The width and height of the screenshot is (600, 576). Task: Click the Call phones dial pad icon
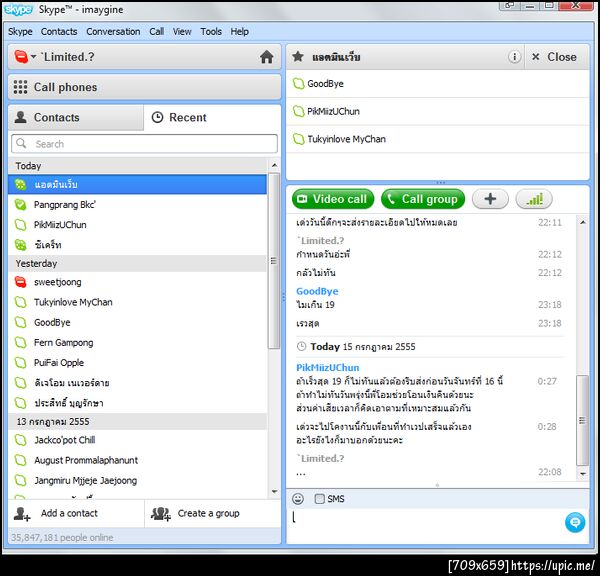(x=20, y=87)
